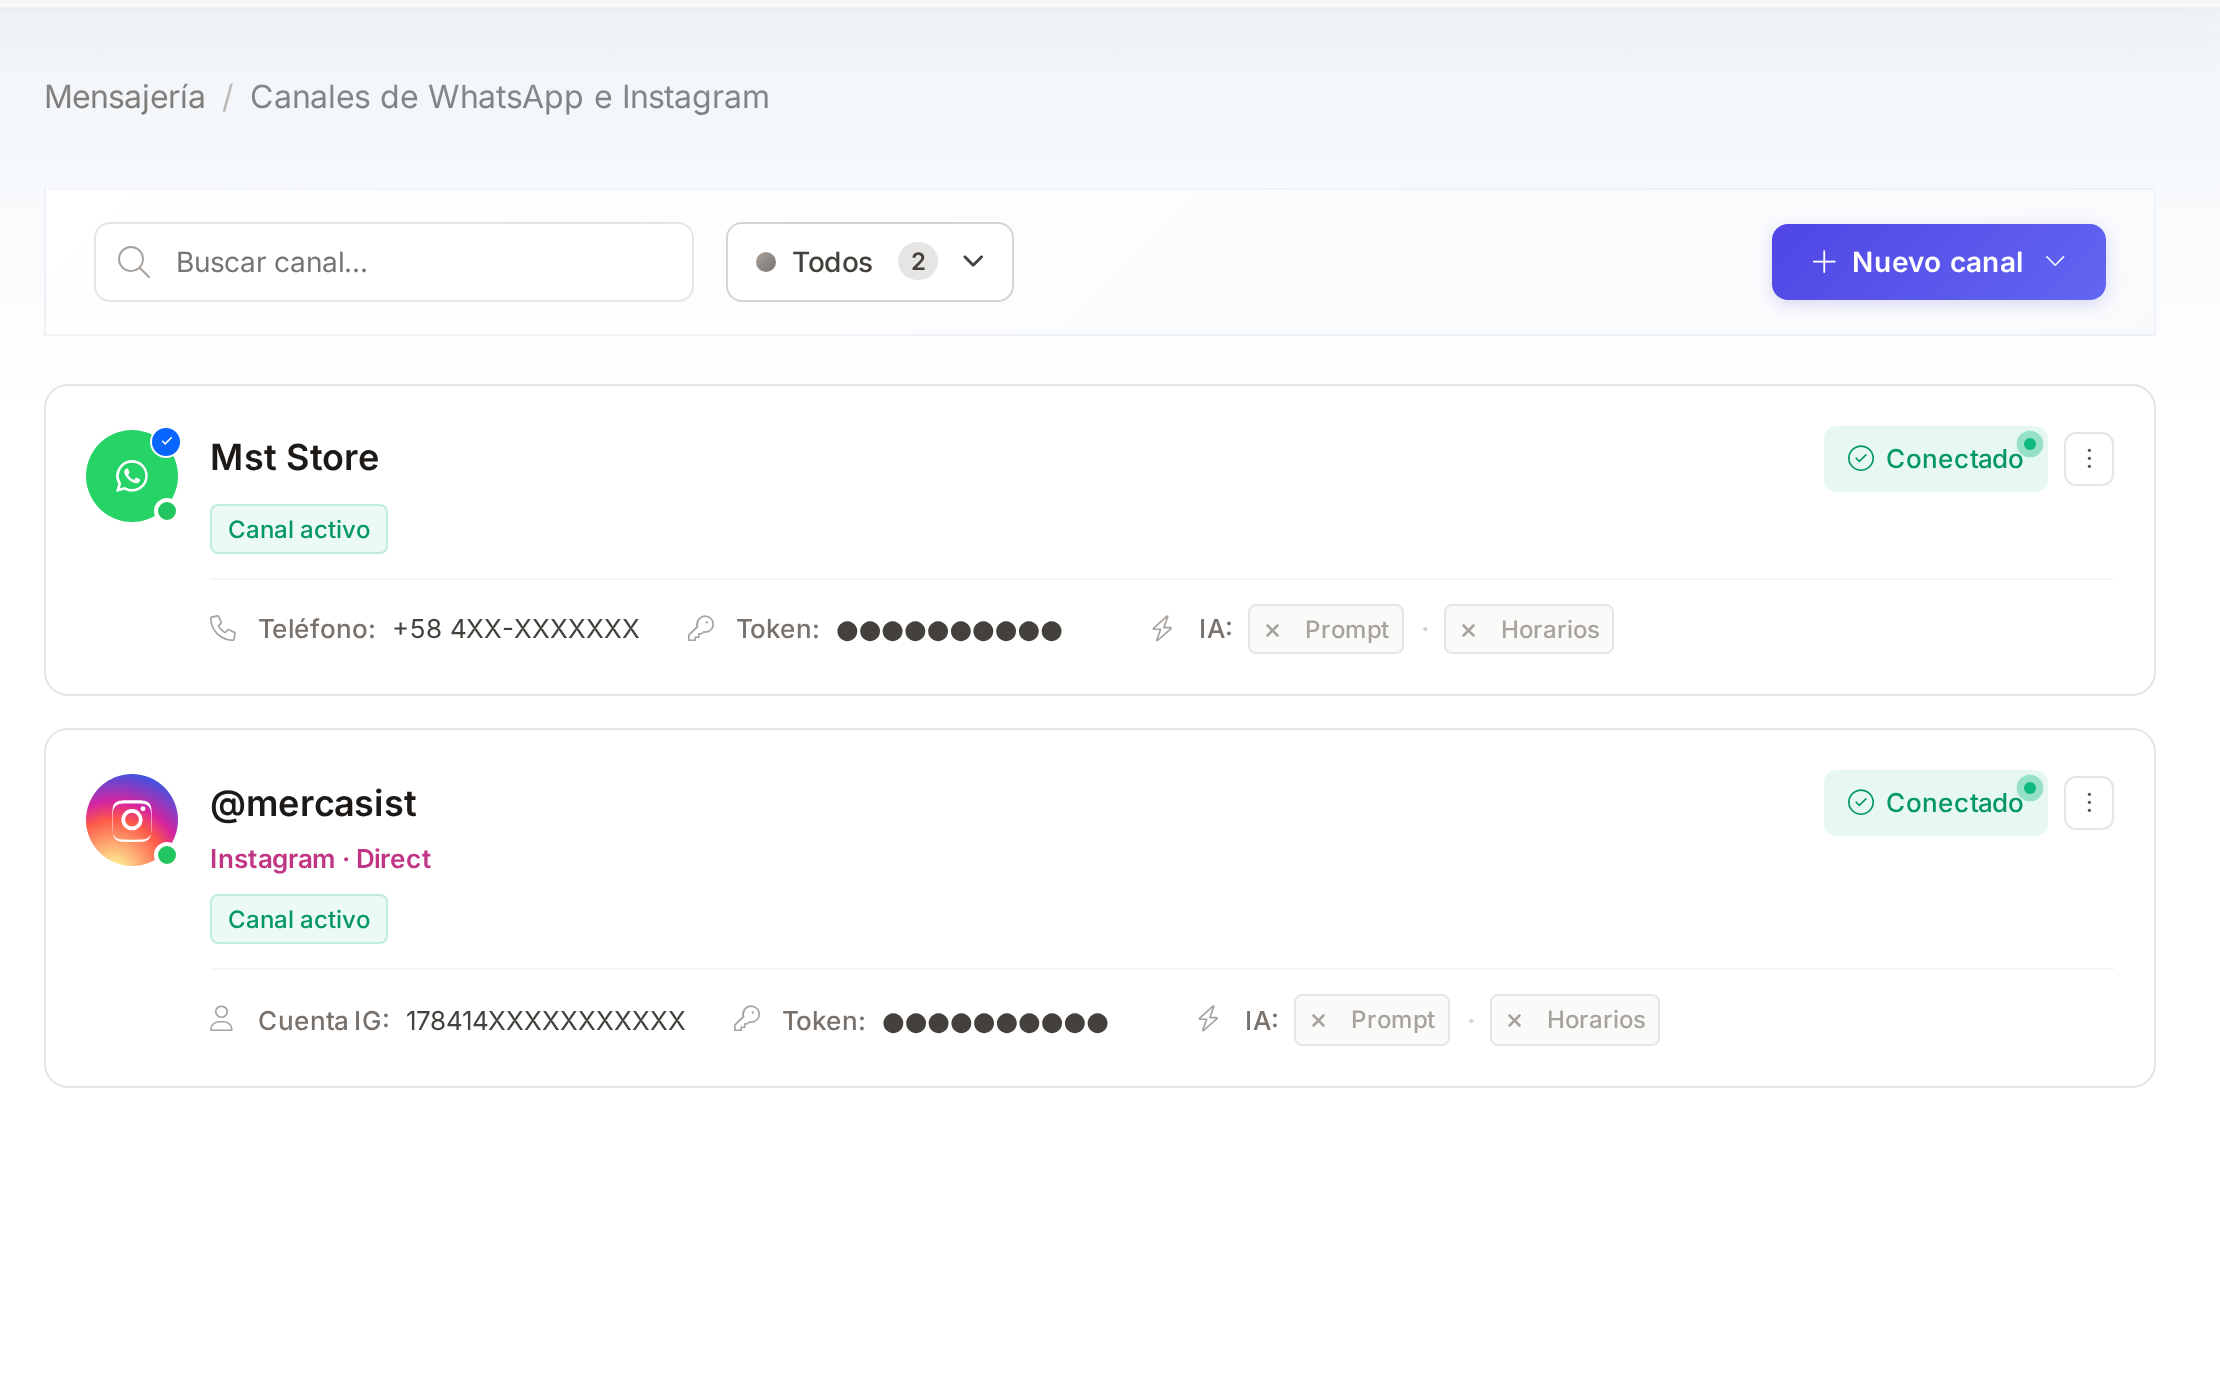This screenshot has width=2220, height=1400.
Task: Click the Instagram · Direct label
Action: (x=320, y=859)
